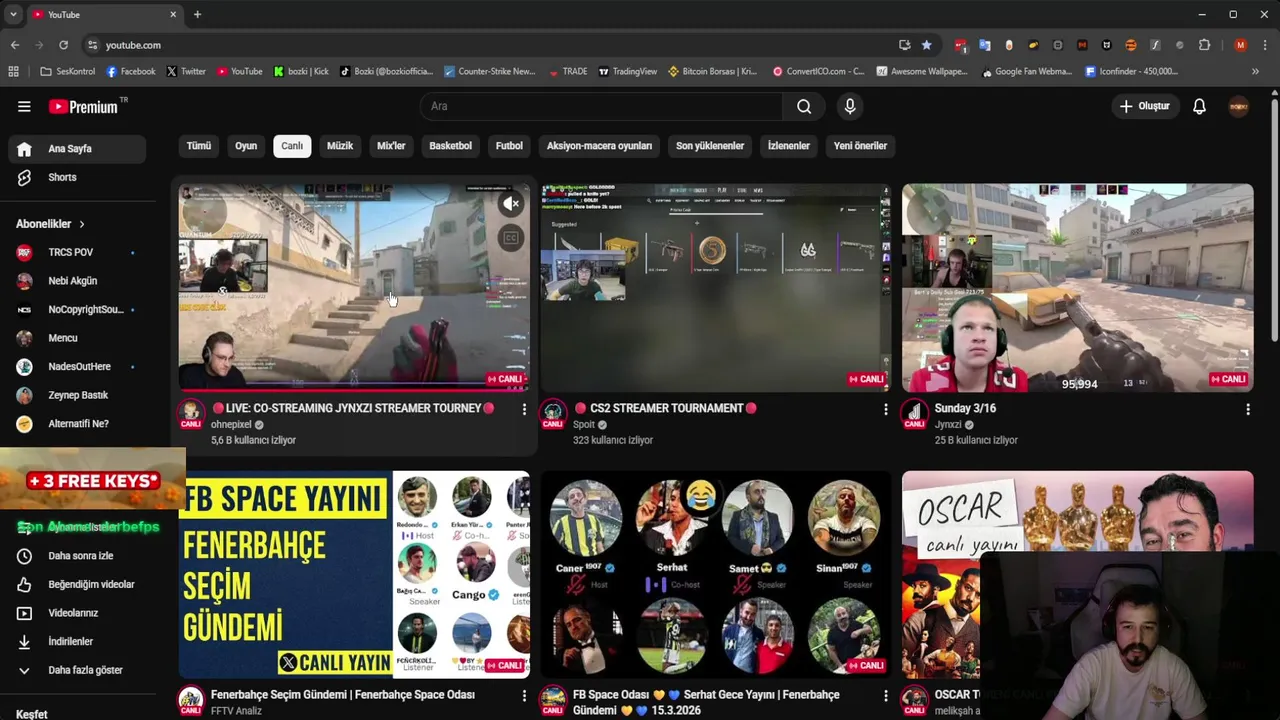Open the Chrome profile M avatar
The width and height of the screenshot is (1280, 720).
coord(1240,45)
